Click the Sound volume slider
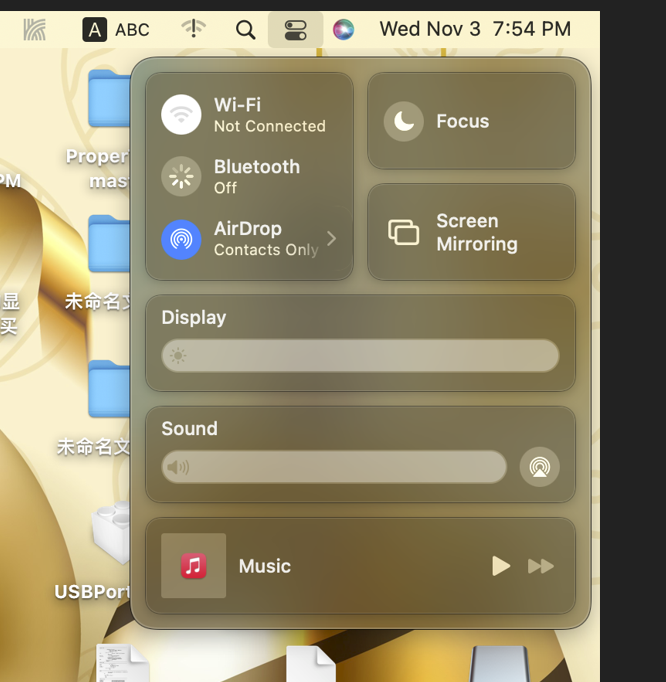The image size is (666, 682). [334, 467]
